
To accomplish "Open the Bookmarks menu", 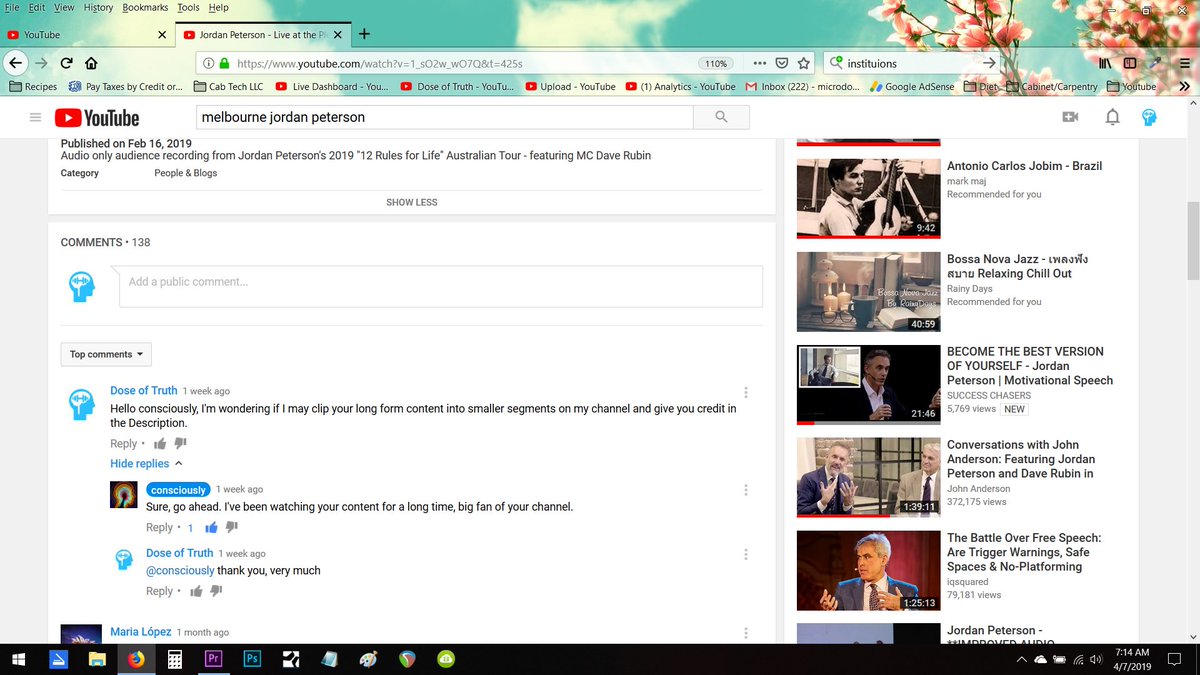I will (x=145, y=7).
